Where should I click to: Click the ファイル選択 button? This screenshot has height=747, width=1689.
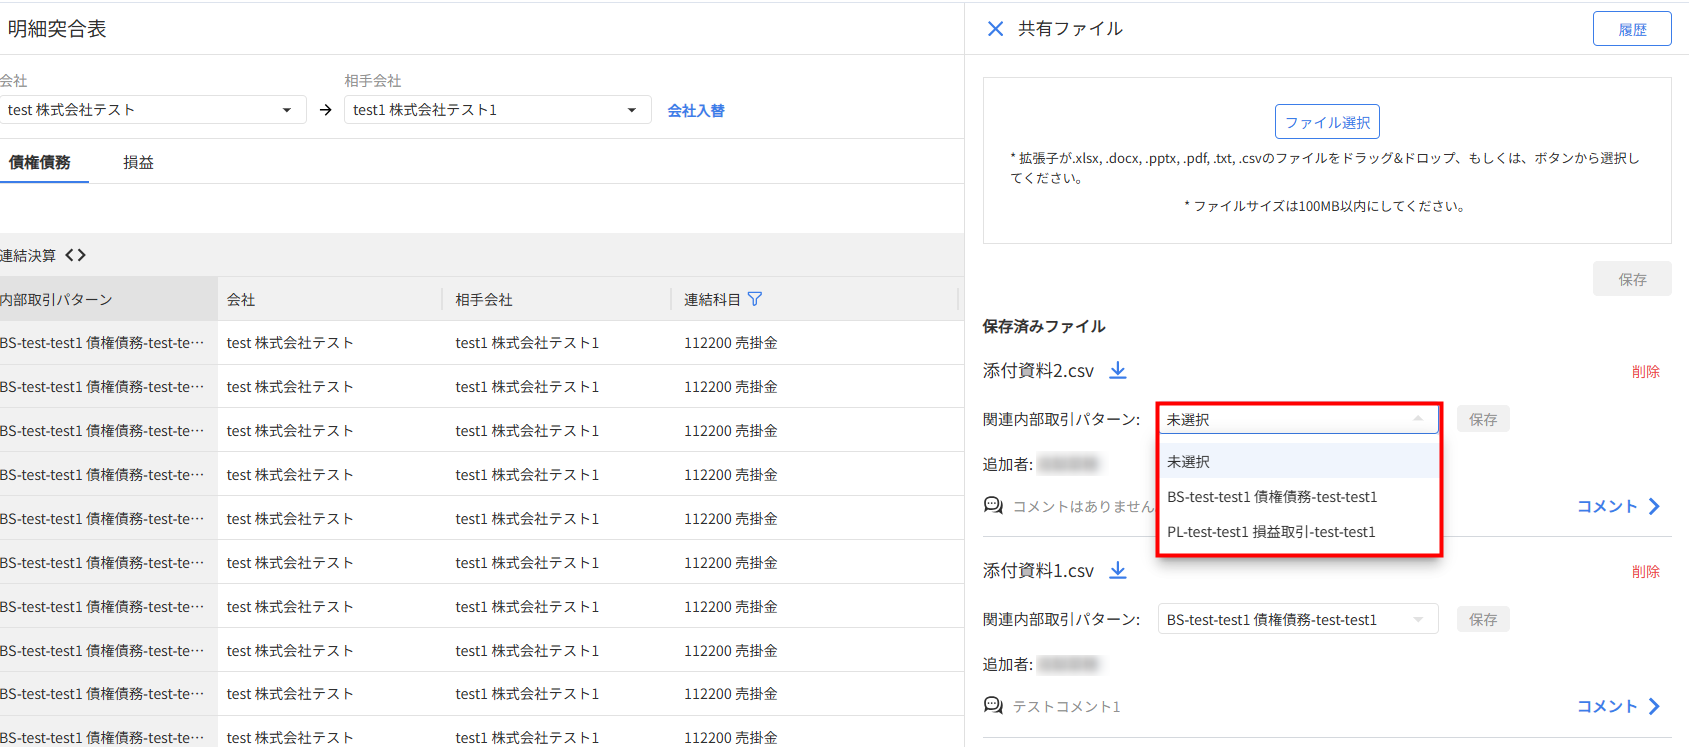(x=1327, y=122)
